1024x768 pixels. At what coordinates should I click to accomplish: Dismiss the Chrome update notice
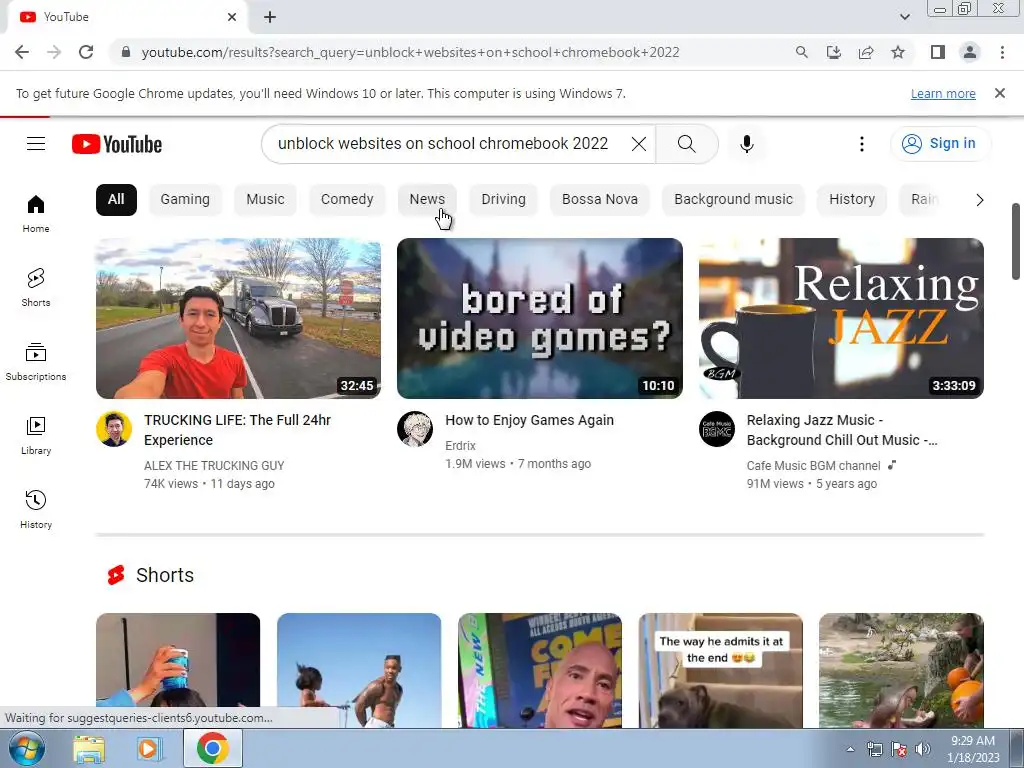point(999,93)
